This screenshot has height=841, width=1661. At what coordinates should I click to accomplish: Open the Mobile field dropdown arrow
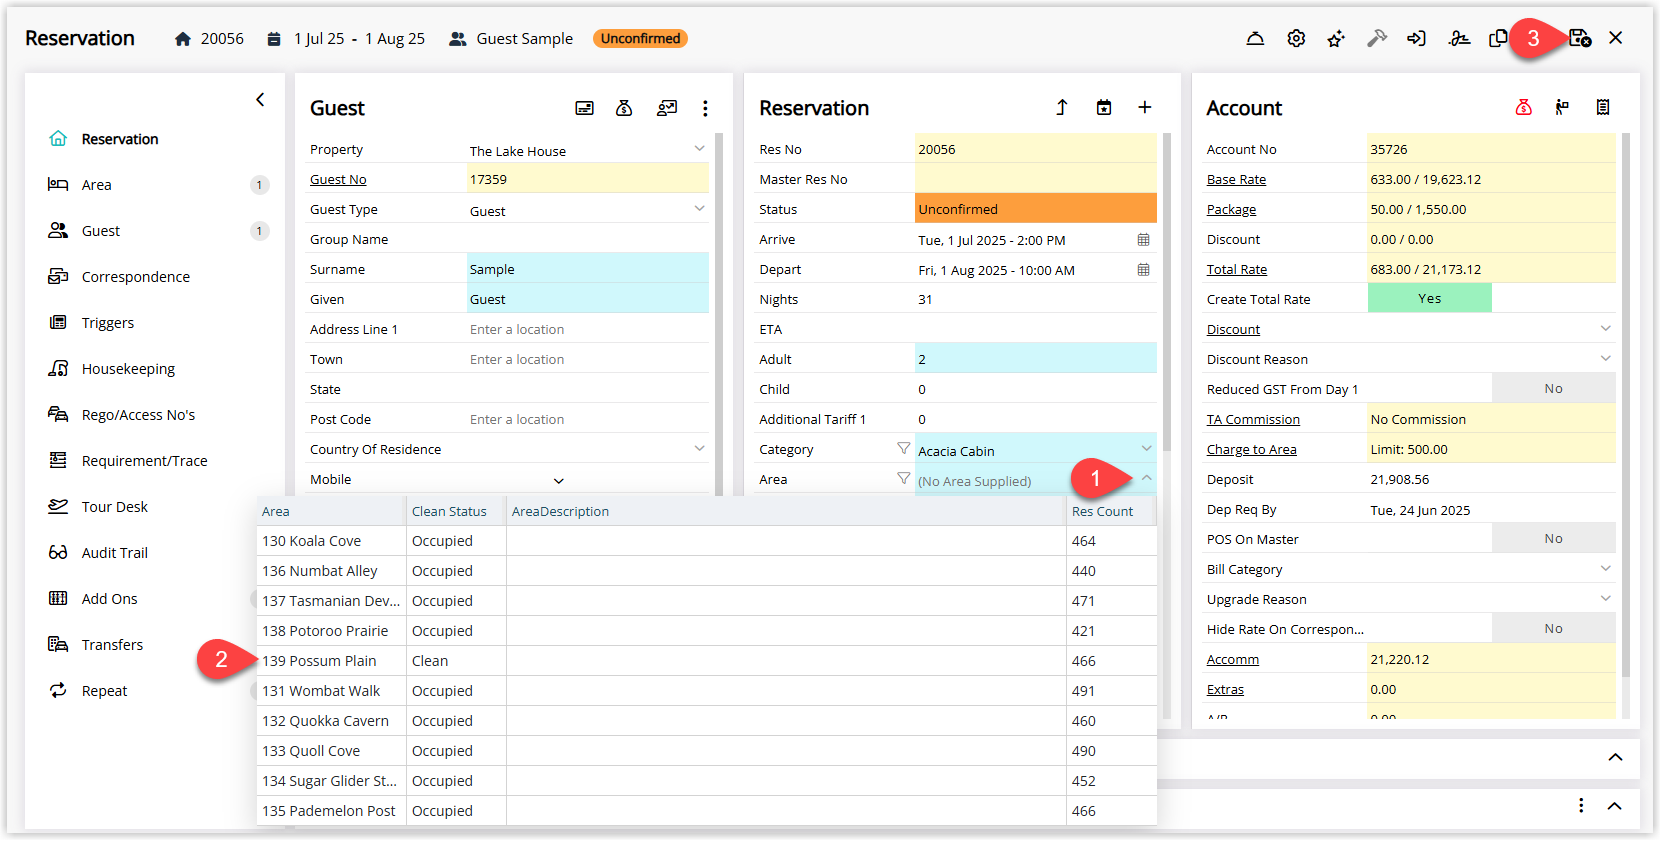click(559, 480)
